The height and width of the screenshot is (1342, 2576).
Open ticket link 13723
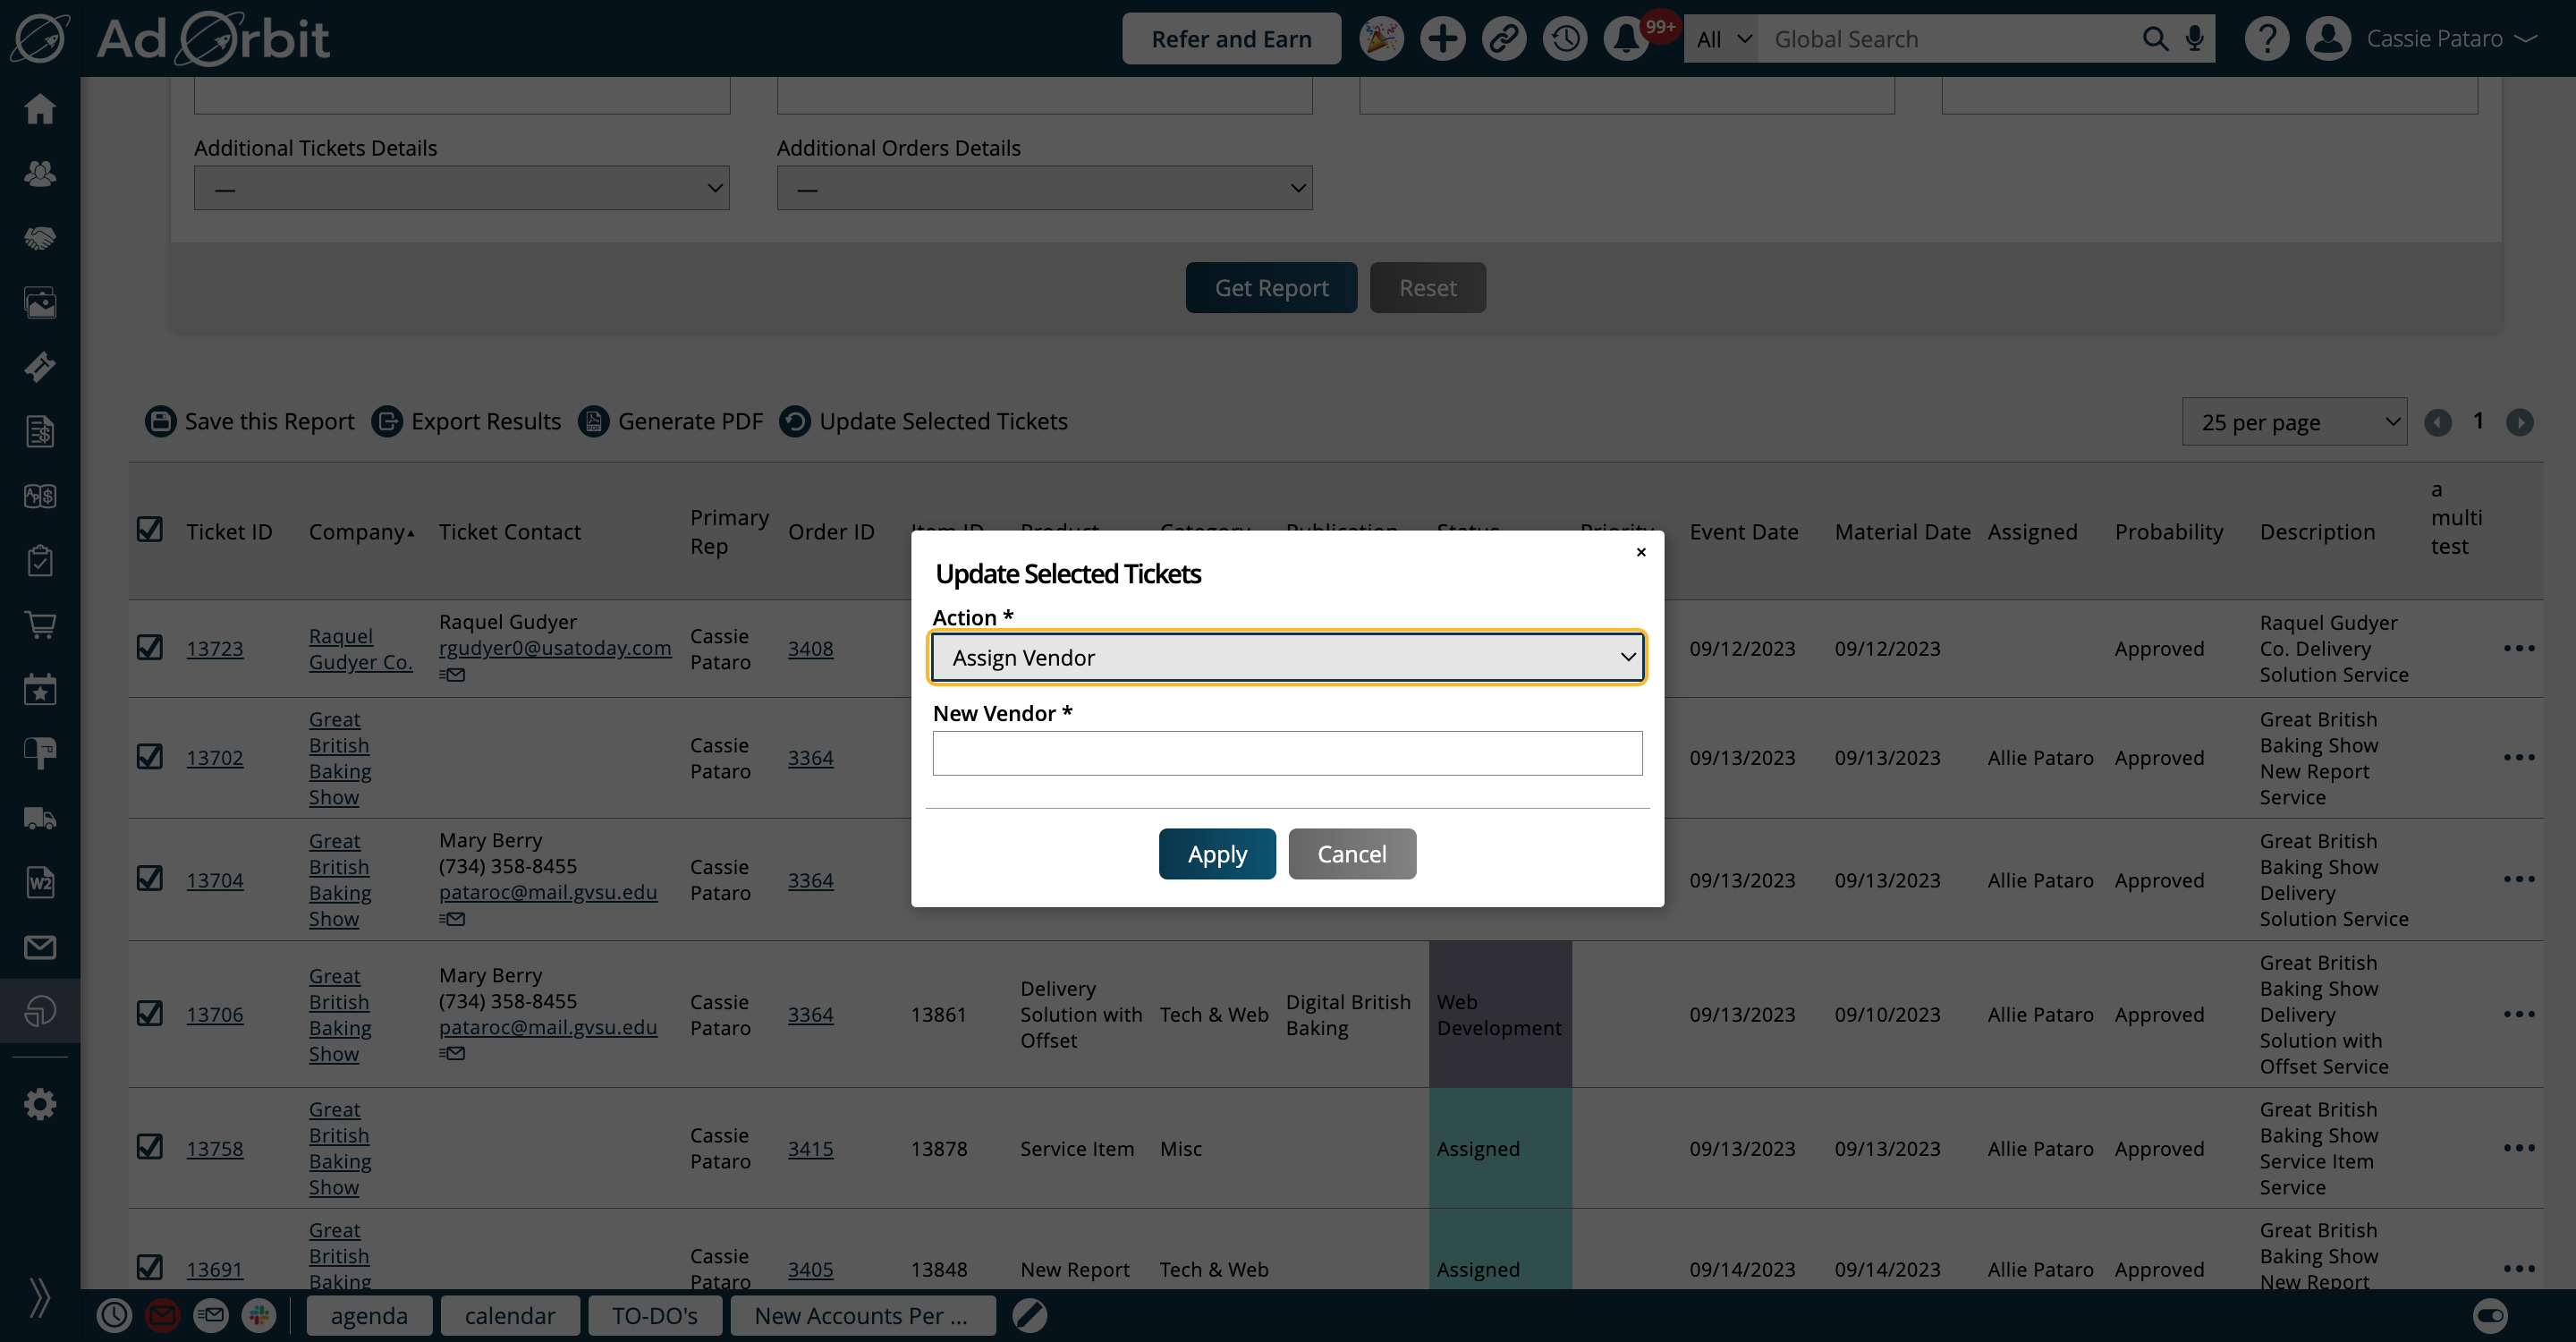click(x=215, y=648)
